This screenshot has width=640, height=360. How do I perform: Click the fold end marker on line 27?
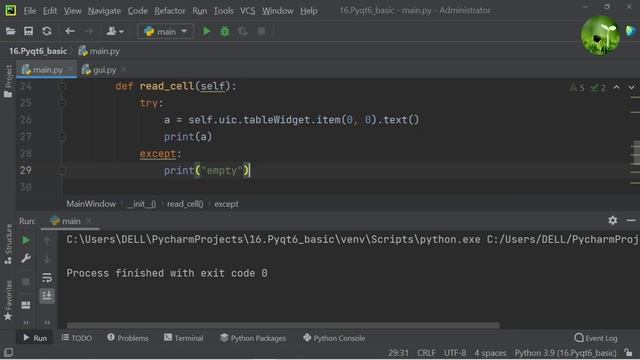(62, 137)
